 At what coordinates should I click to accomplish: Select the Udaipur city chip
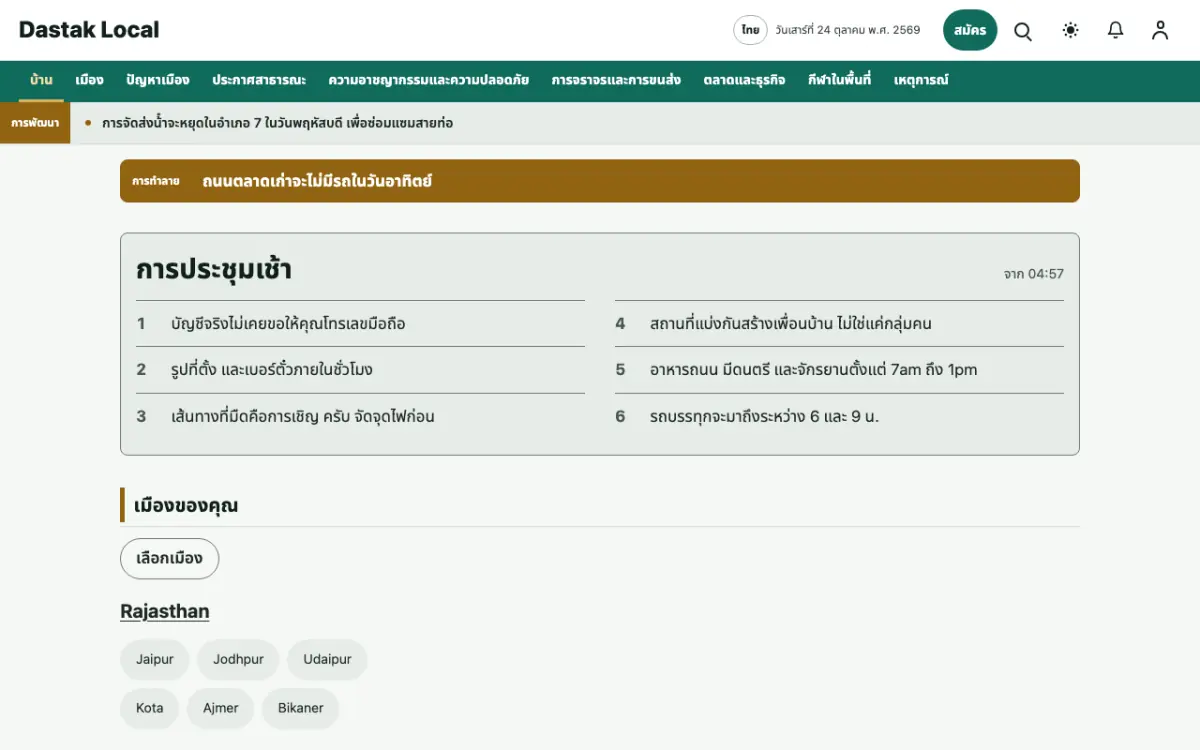coord(327,660)
